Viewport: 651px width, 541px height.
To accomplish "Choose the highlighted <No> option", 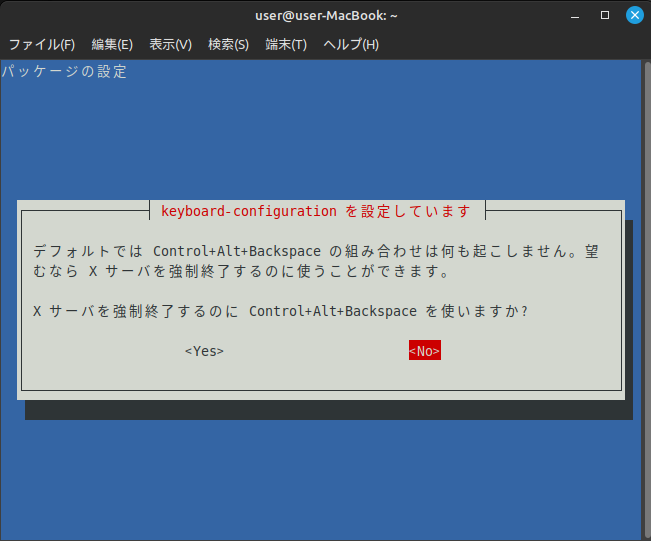I will coord(425,350).
